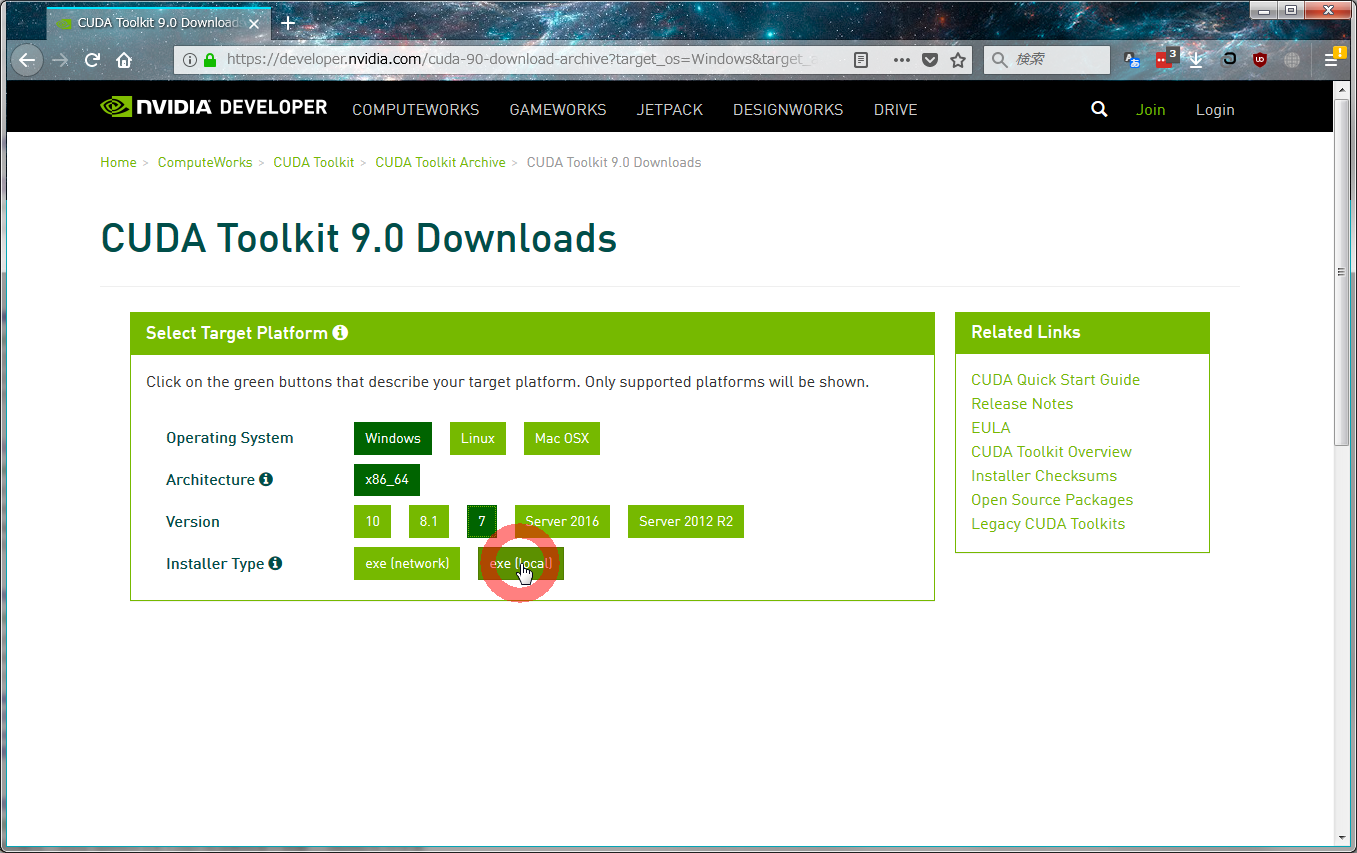Image resolution: width=1357 pixels, height=853 pixels.
Task: Select the x86_64 architecture button
Action: coord(387,480)
